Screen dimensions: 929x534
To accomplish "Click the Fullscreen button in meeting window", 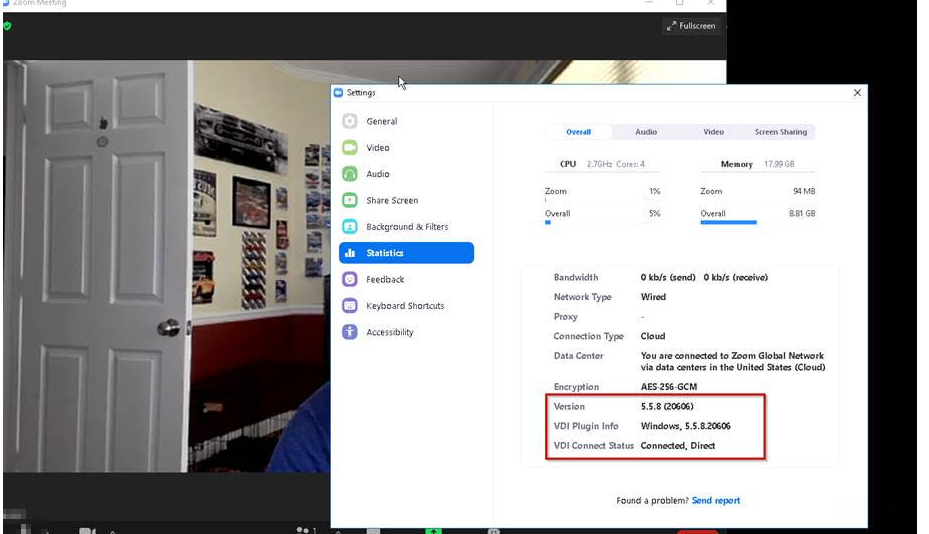I will (x=691, y=26).
